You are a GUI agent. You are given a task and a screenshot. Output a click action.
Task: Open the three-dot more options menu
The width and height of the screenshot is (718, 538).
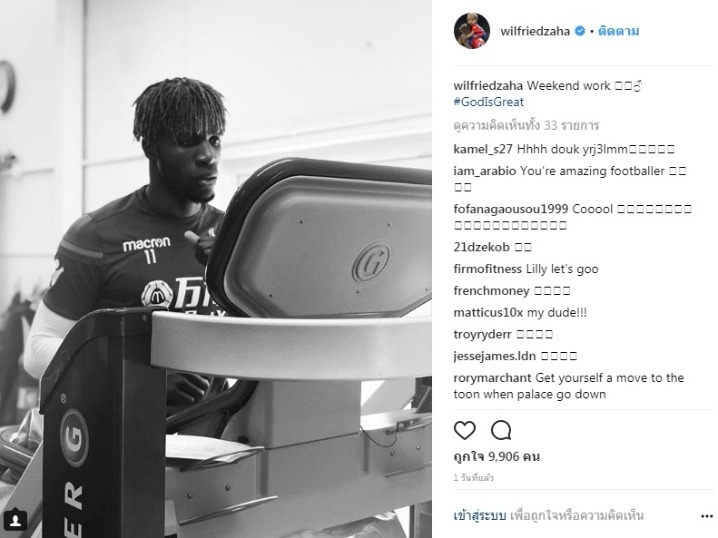[707, 516]
